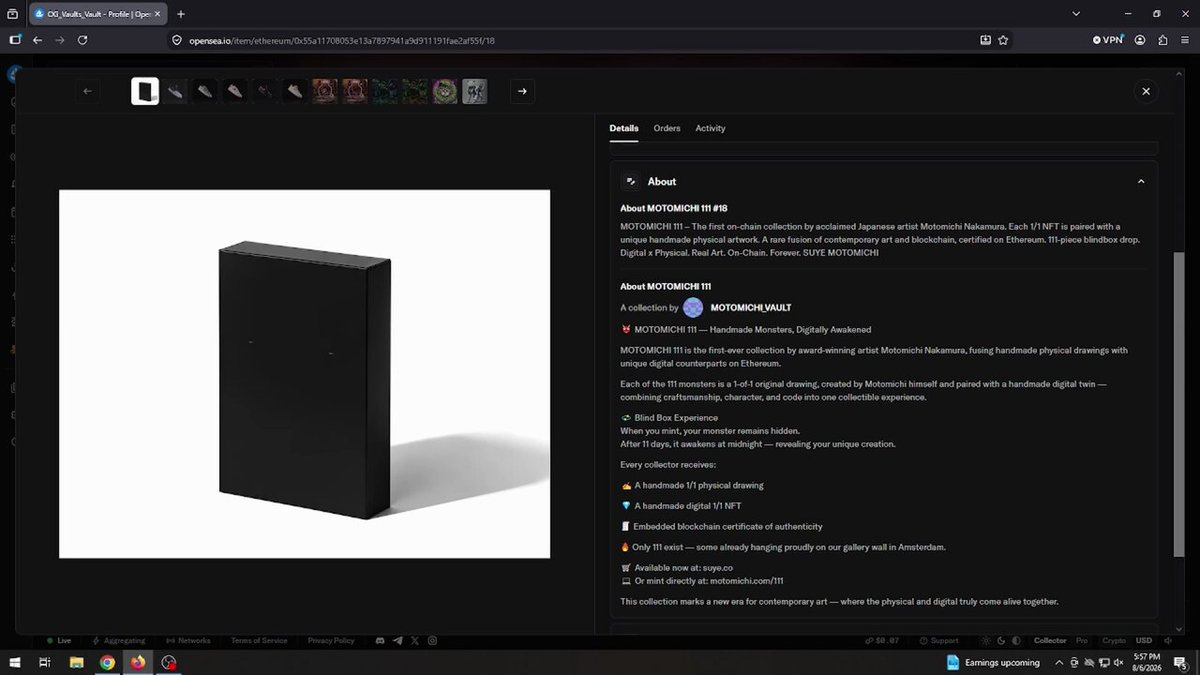This screenshot has height=675, width=1200.
Task: Expand the list of all browser tabs
Action: coord(1076,14)
